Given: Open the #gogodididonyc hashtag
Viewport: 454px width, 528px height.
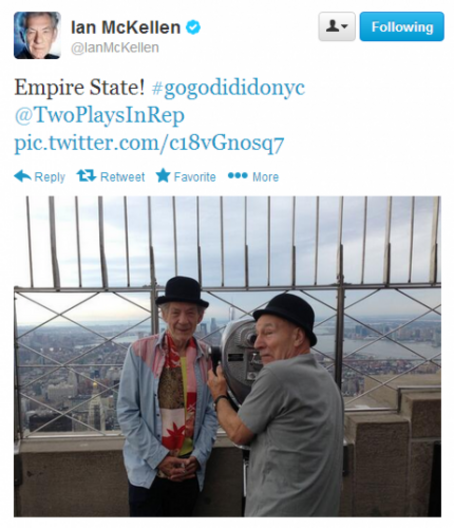Looking at the screenshot, I should [228, 88].
